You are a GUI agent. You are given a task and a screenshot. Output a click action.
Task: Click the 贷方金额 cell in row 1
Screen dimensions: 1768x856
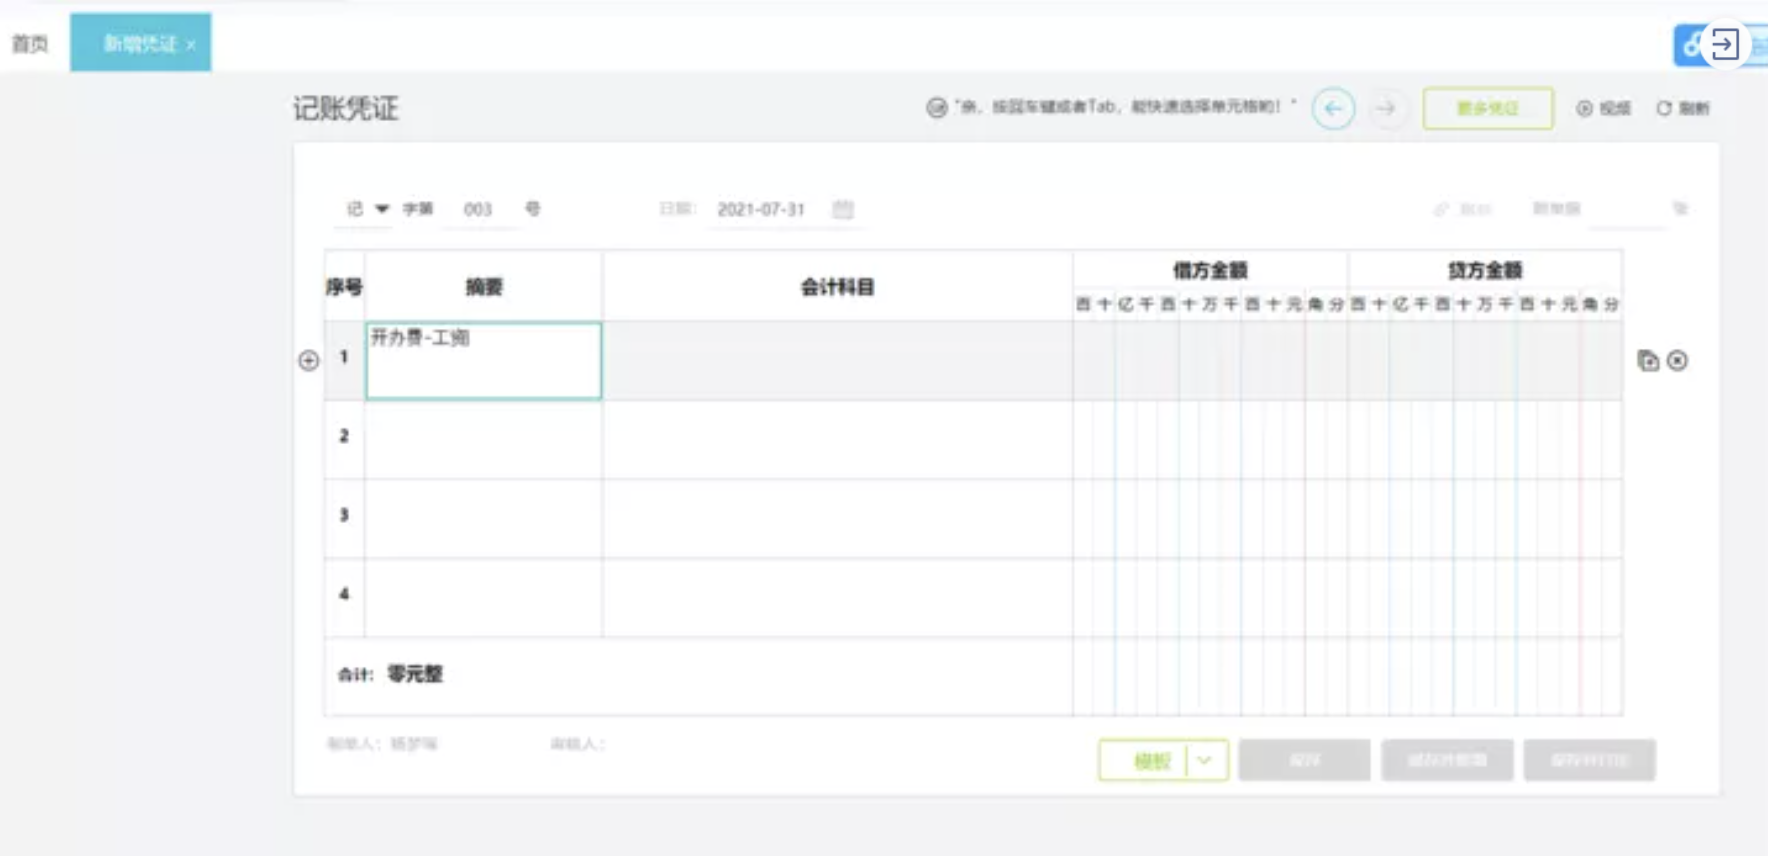pos(1485,360)
